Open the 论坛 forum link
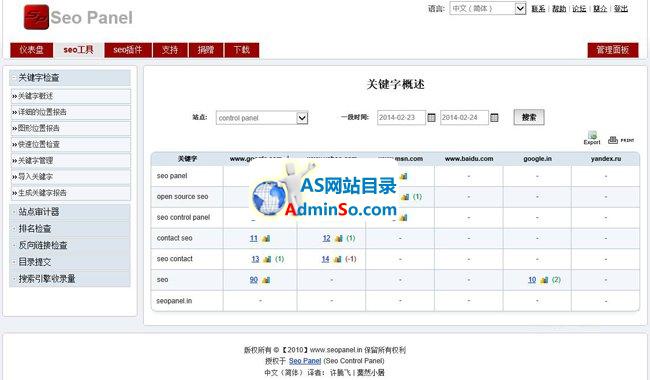Viewport: 650px width, 380px height. click(x=579, y=8)
